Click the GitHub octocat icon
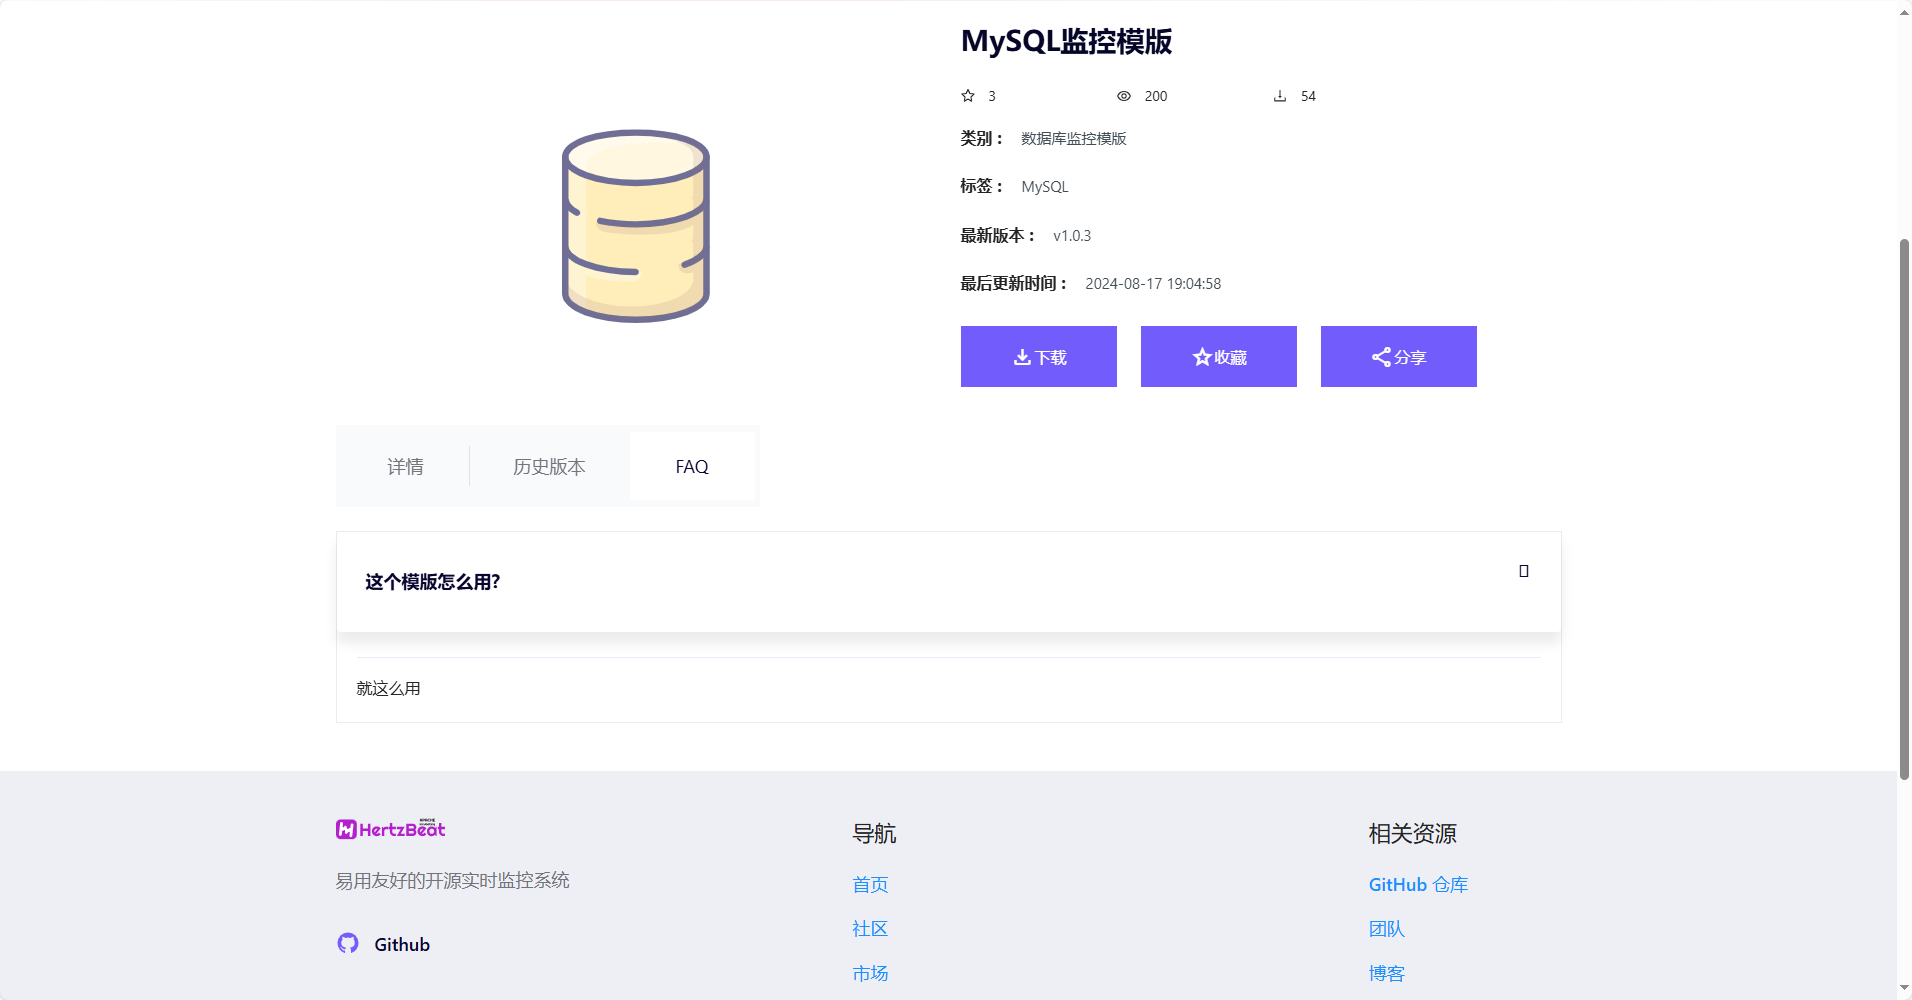1912x1000 pixels. point(348,944)
